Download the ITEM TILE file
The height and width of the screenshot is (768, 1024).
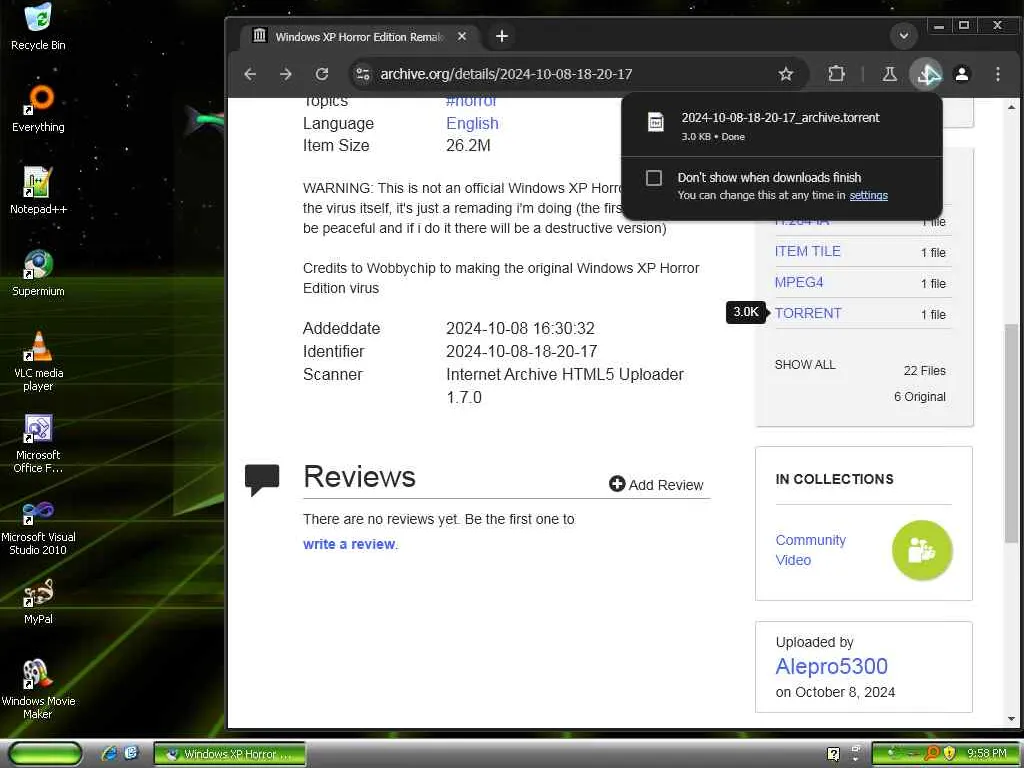807,251
